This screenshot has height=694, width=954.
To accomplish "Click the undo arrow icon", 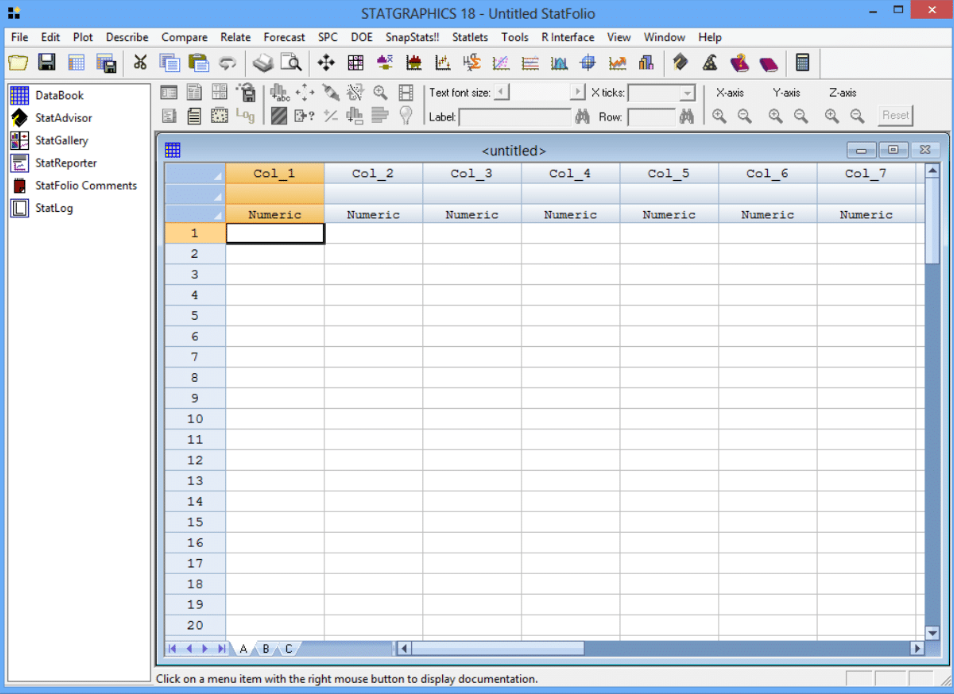I will 228,63.
